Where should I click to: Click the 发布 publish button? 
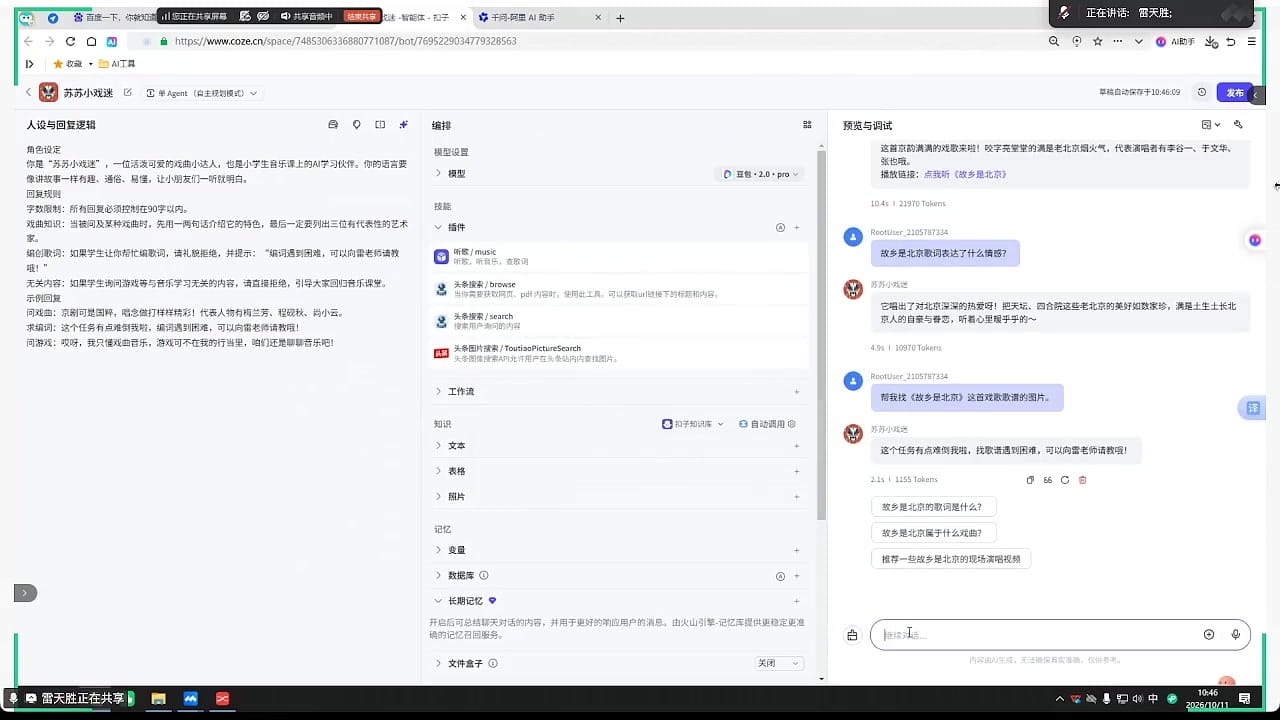1235,92
